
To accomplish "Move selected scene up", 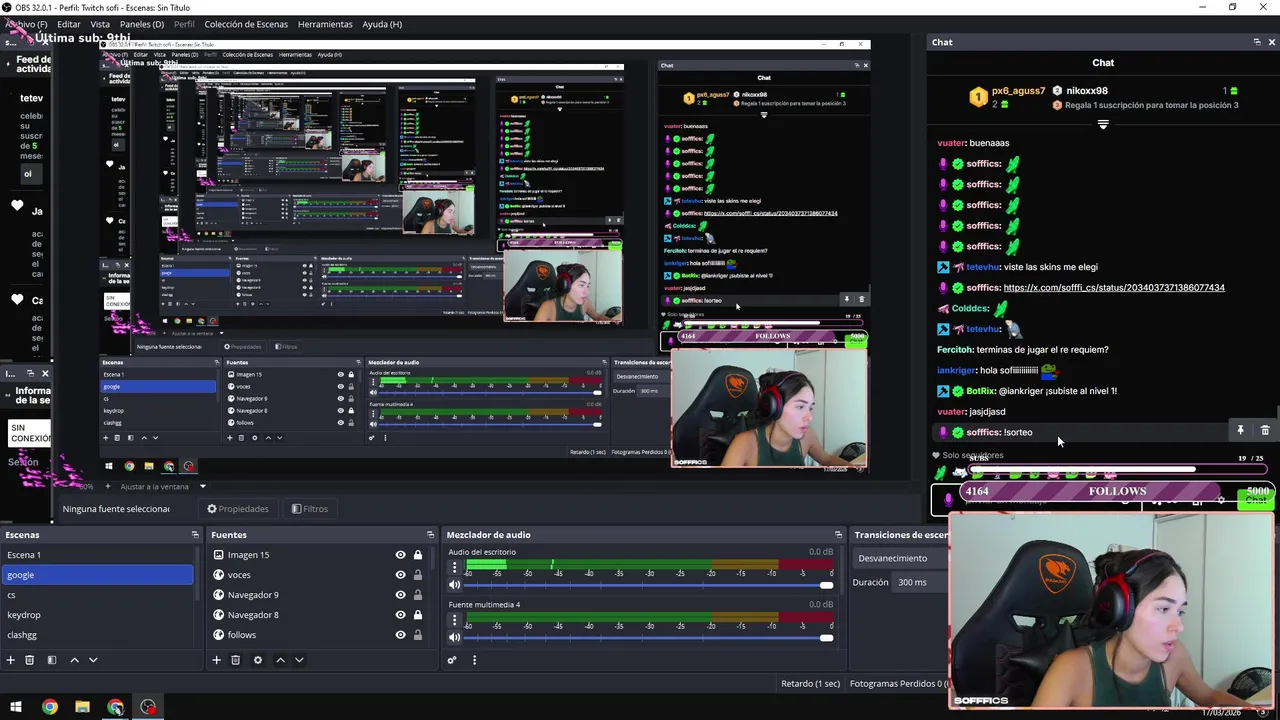I will pos(74,660).
